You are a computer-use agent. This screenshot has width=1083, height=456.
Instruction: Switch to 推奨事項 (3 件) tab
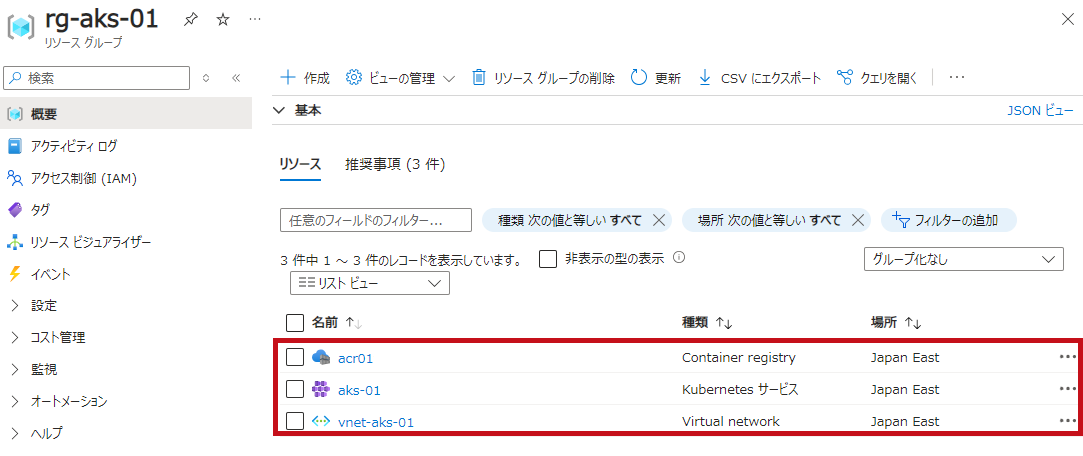click(x=395, y=164)
